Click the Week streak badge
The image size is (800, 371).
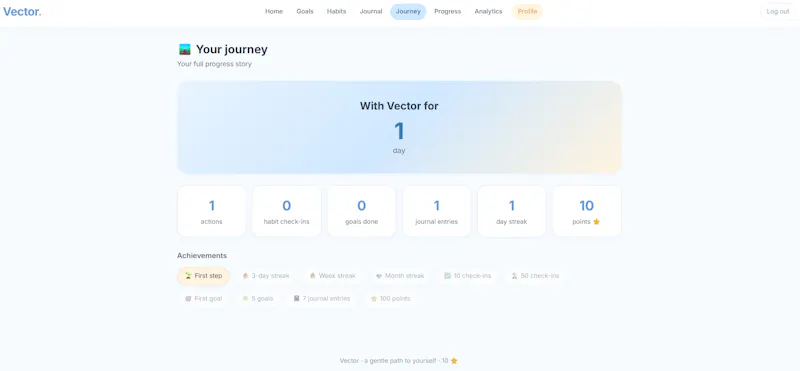(x=333, y=276)
